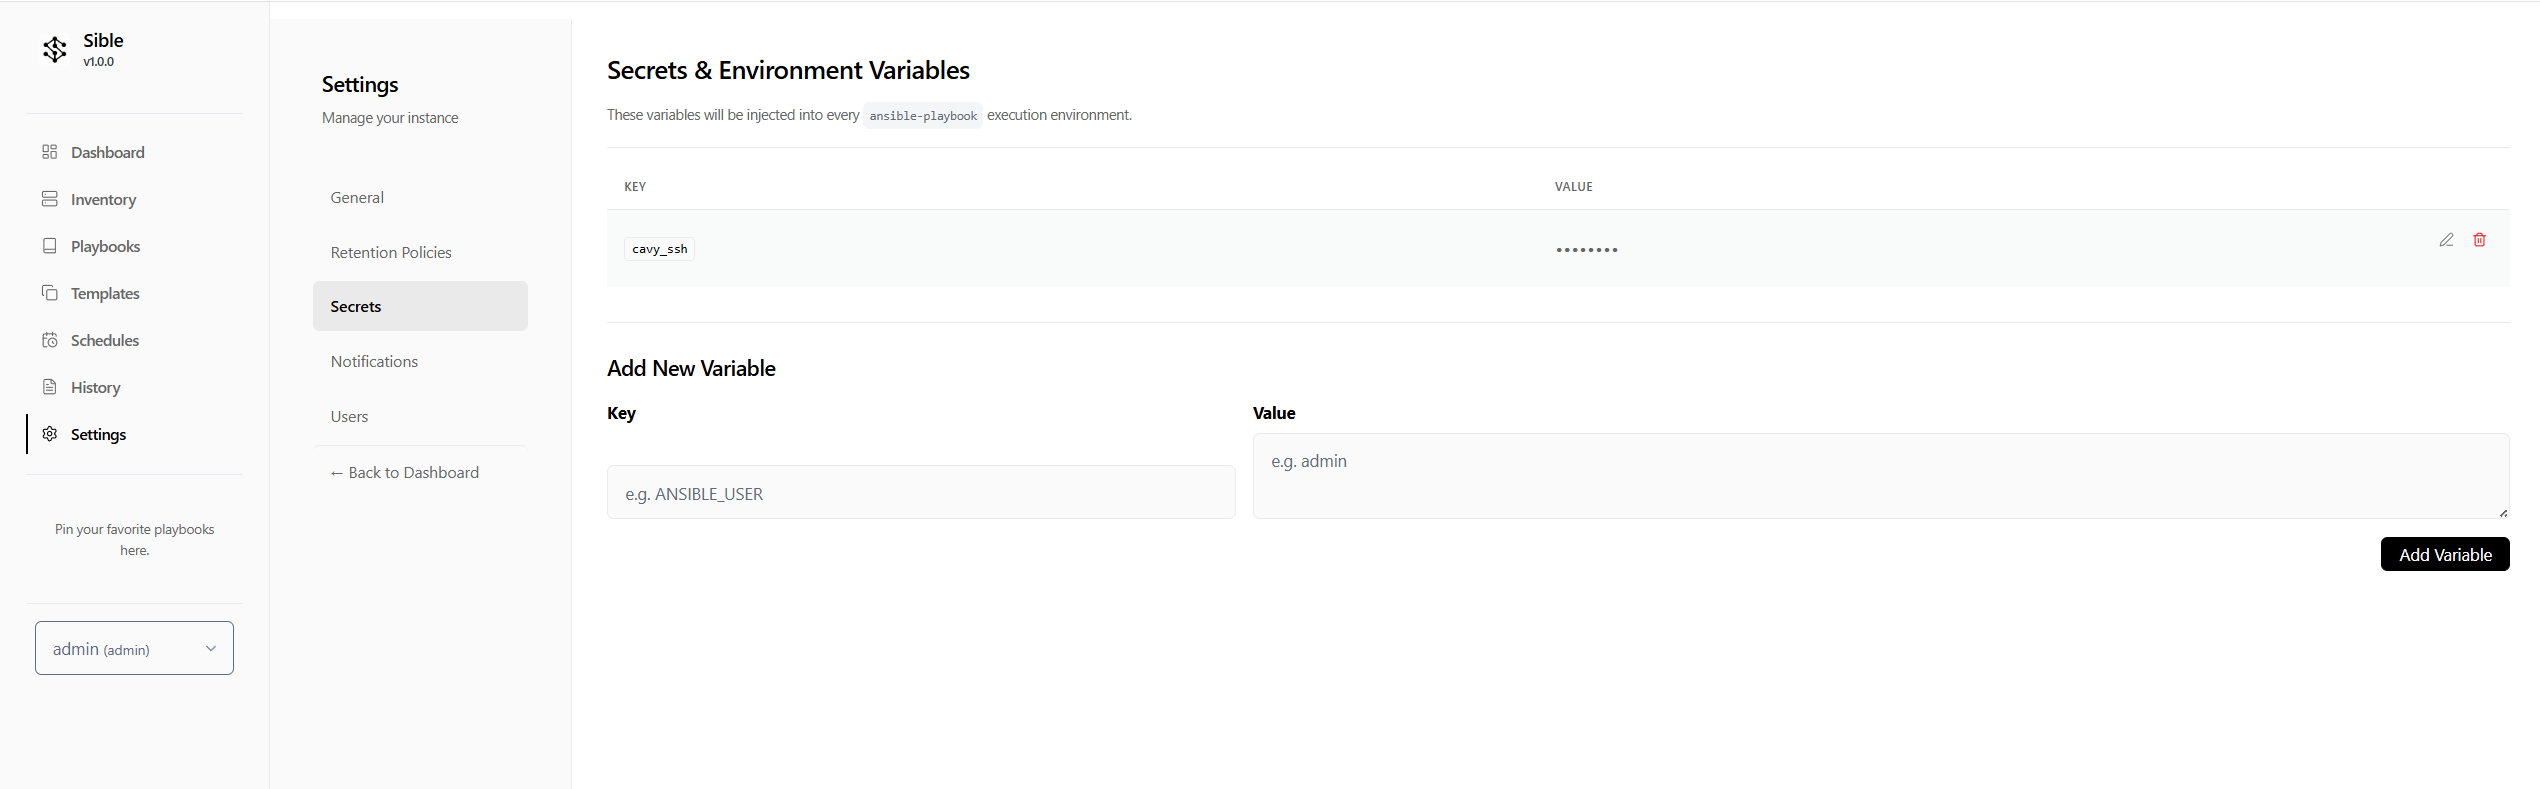Follow the Back to Dashboard link
2540x789 pixels.
405,473
